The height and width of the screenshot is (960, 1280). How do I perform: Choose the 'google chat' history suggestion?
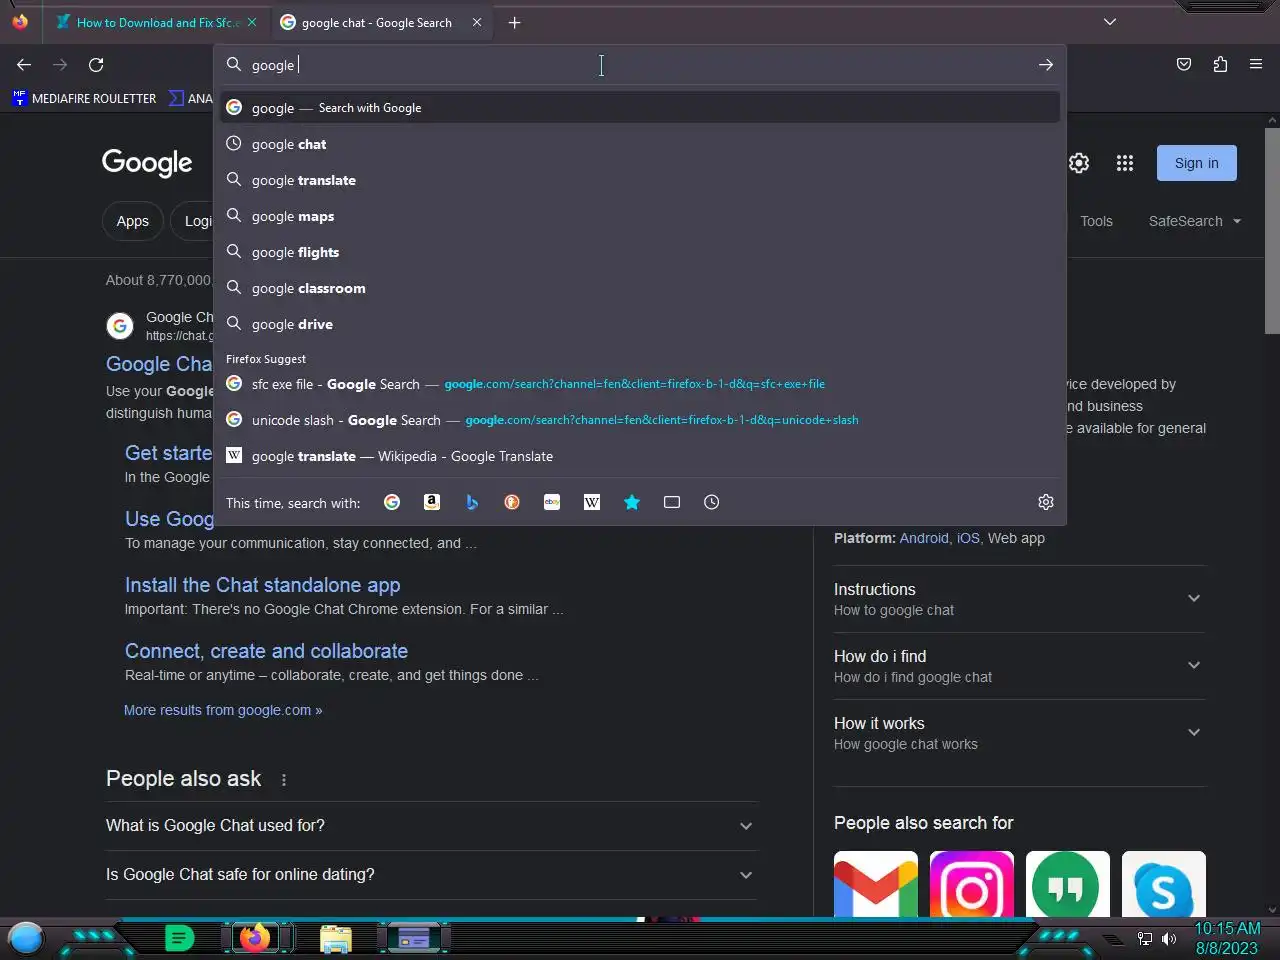point(640,144)
